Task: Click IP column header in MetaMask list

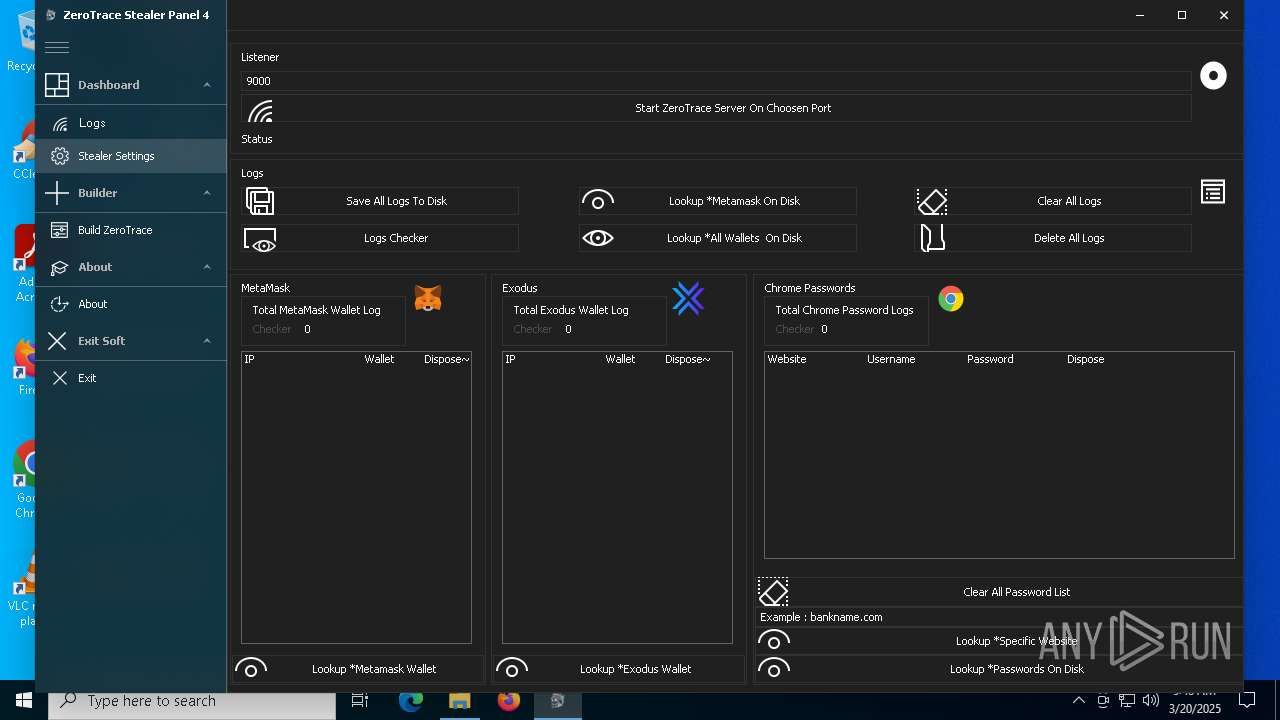Action: click(x=249, y=359)
